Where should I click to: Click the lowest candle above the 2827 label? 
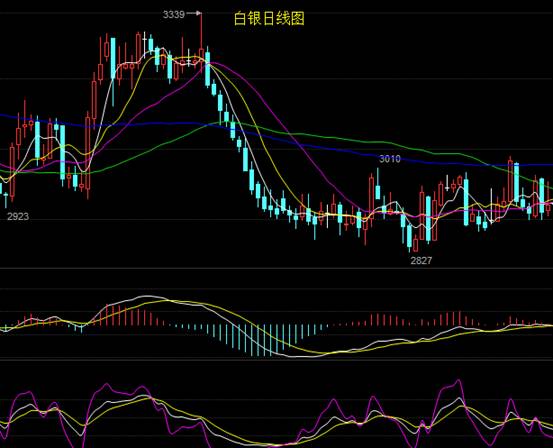409,235
